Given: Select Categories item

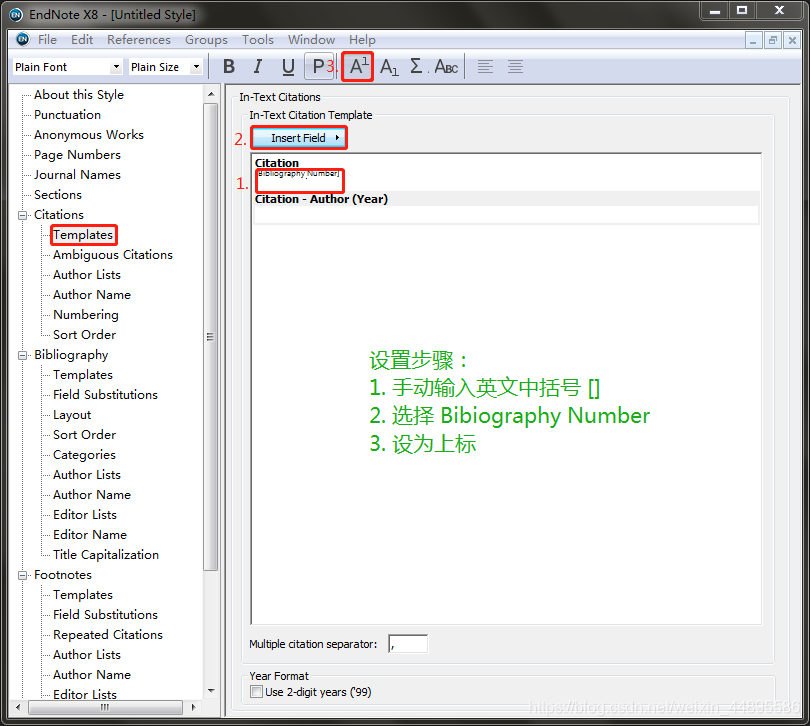Looking at the screenshot, I should pos(84,455).
